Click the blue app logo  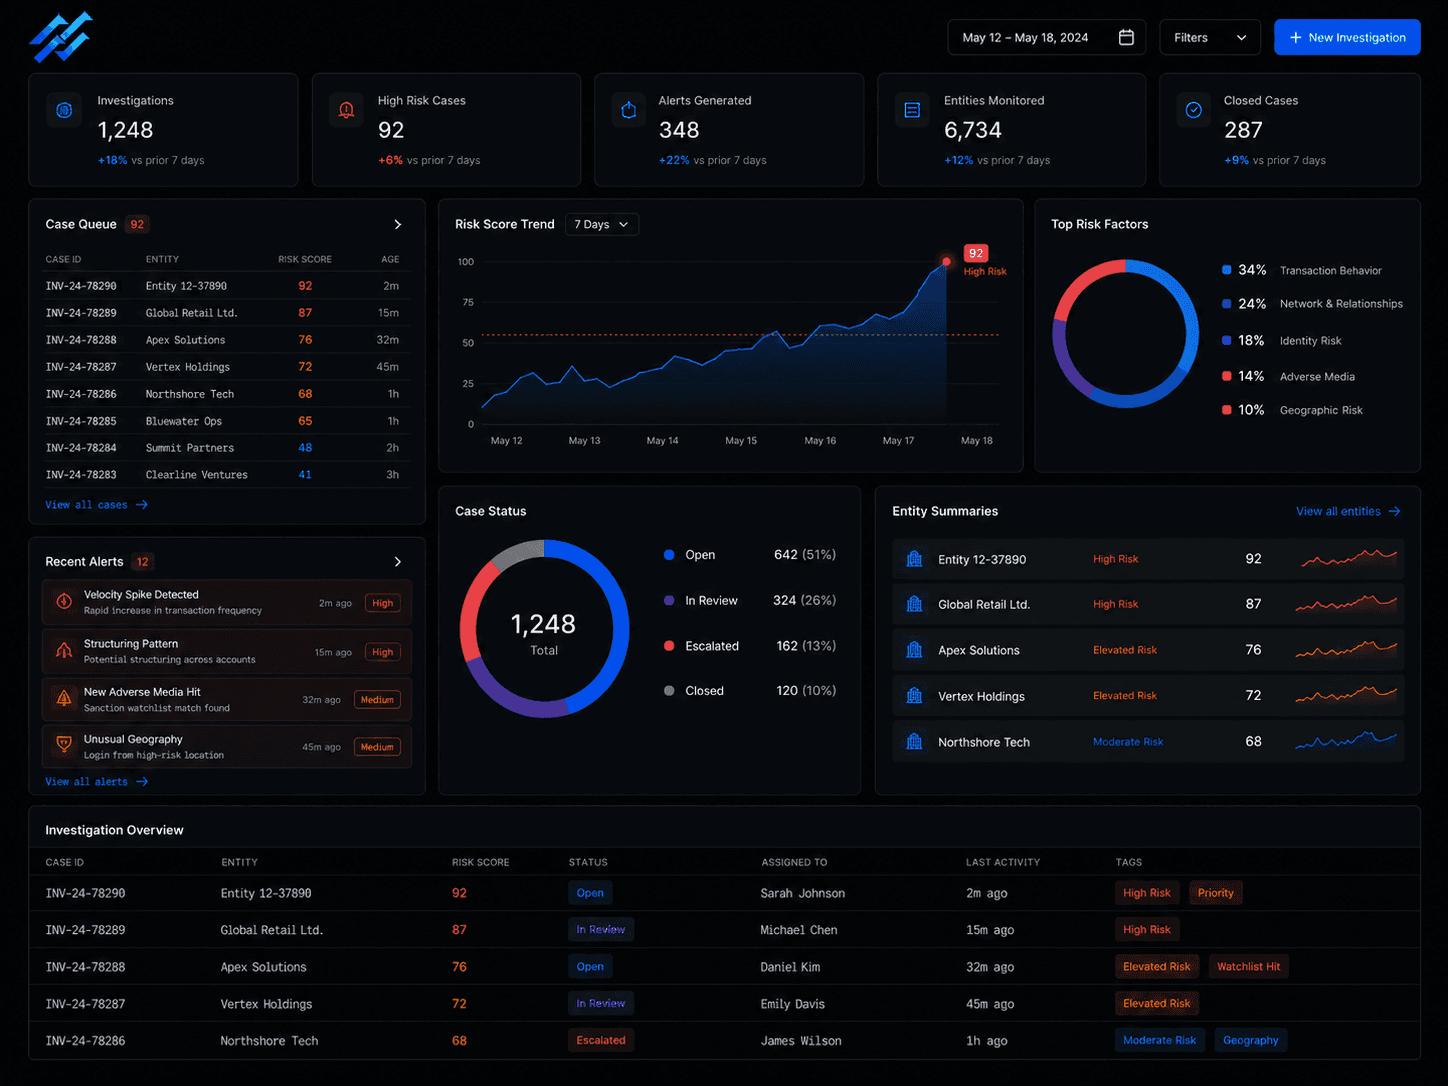tap(62, 38)
